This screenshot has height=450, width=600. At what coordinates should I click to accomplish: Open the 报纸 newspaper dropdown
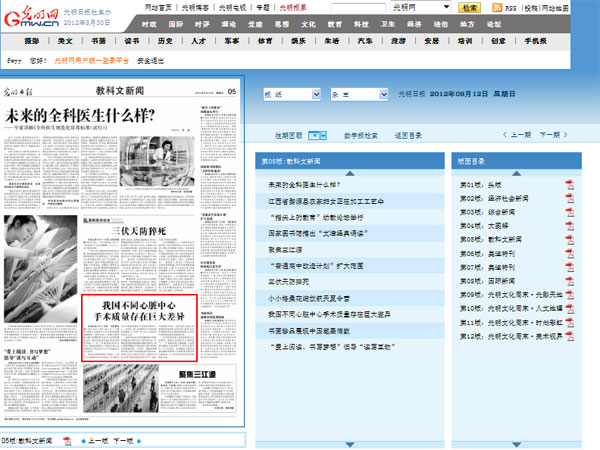click(x=290, y=92)
